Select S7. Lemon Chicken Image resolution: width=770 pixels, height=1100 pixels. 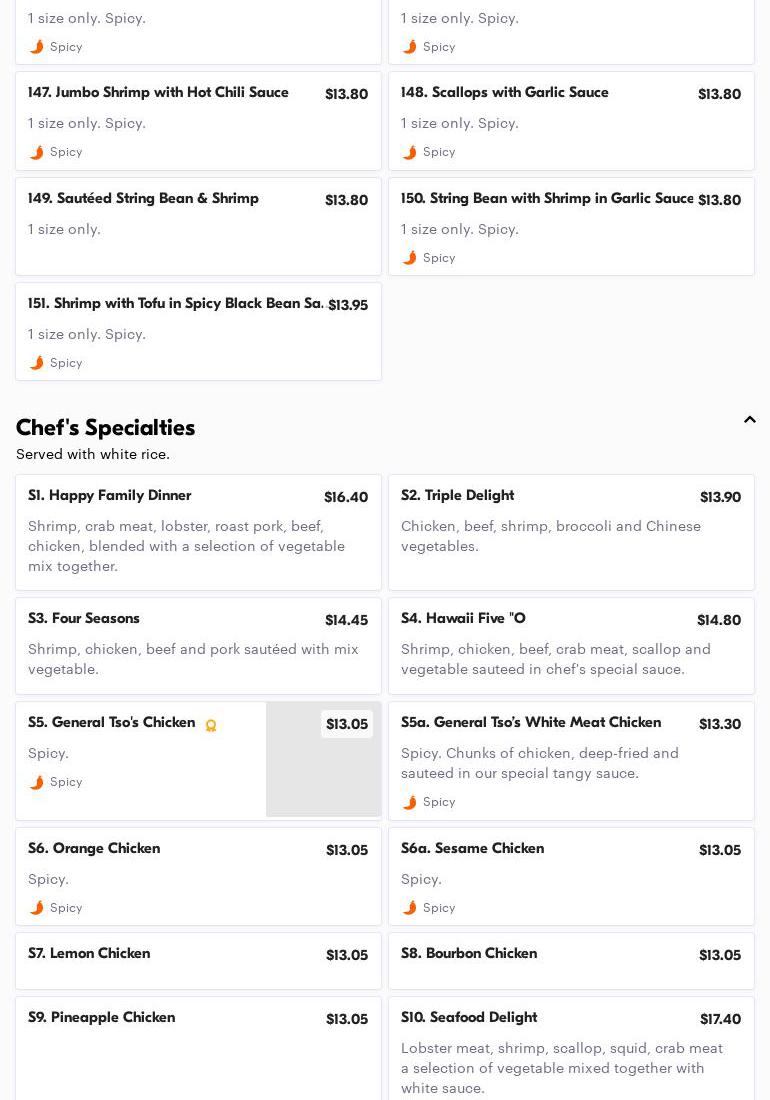tap(198, 960)
